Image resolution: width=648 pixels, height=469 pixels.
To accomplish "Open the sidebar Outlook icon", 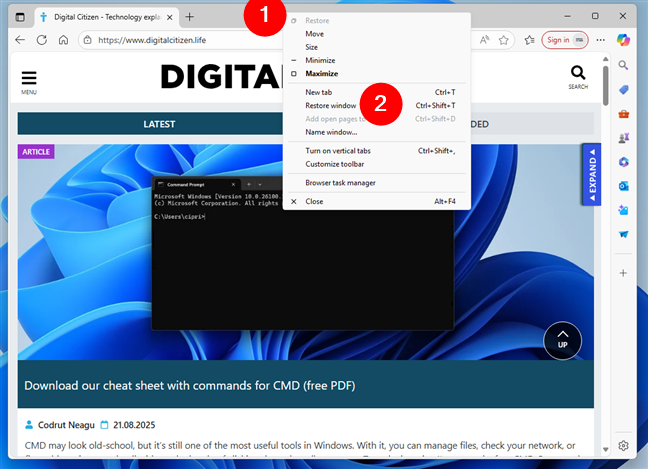I will [x=624, y=186].
